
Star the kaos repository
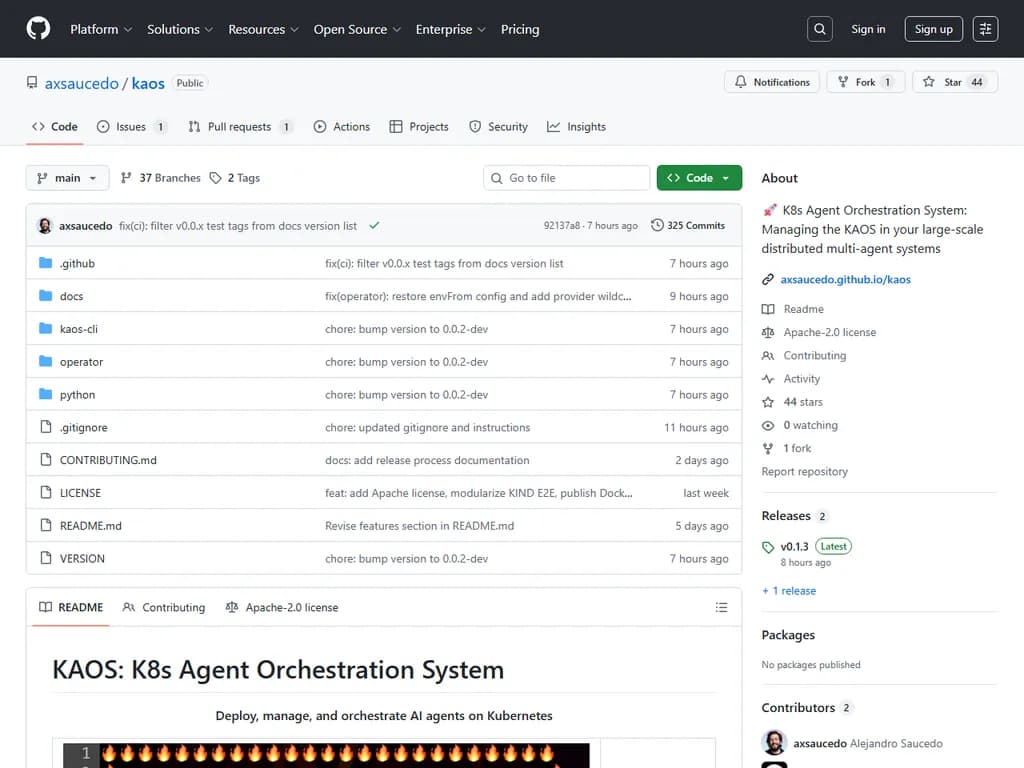[x=948, y=81]
